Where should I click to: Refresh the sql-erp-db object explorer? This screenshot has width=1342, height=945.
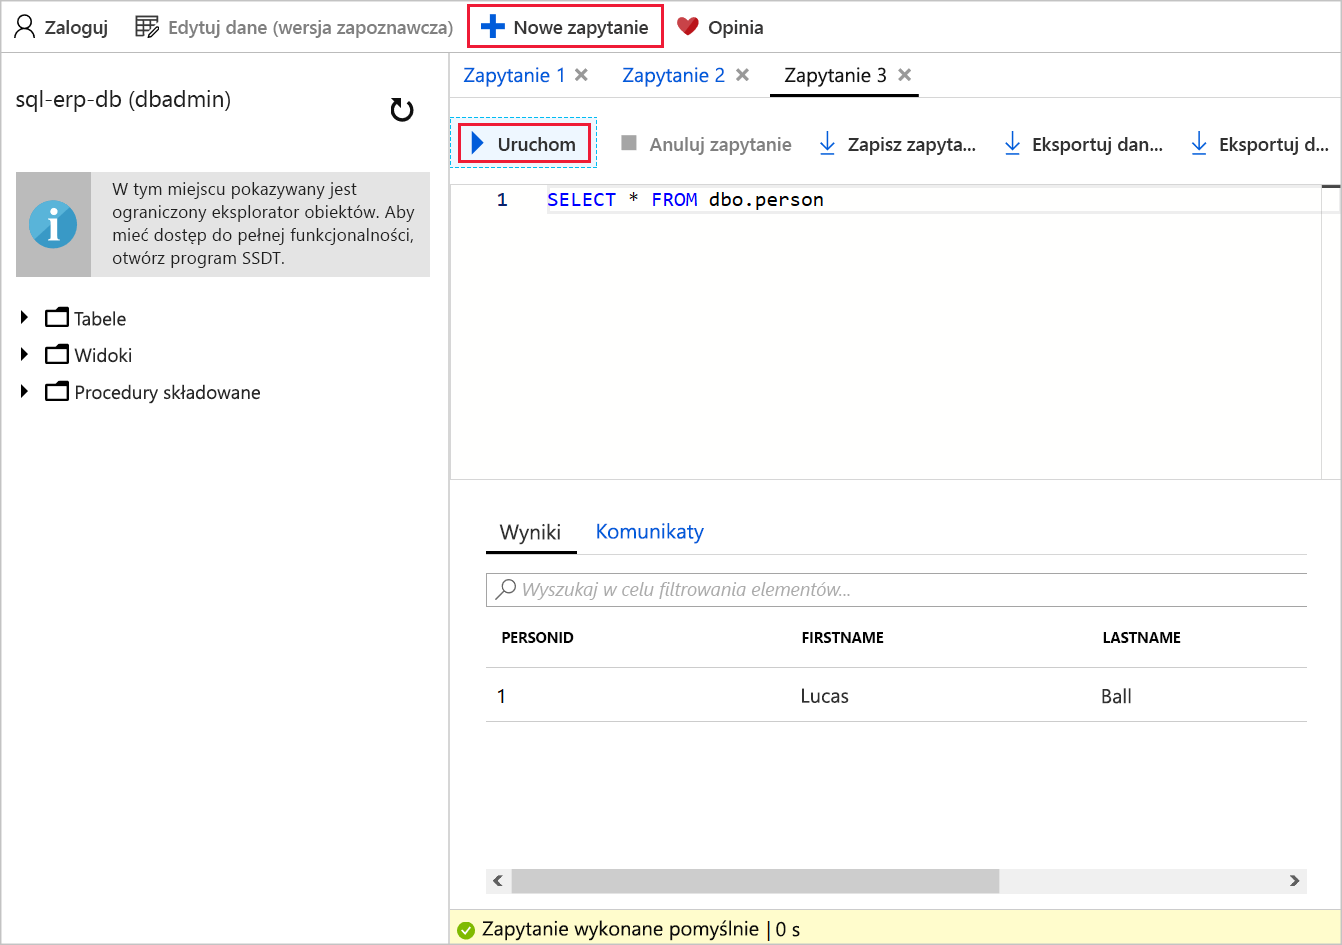coord(402,109)
